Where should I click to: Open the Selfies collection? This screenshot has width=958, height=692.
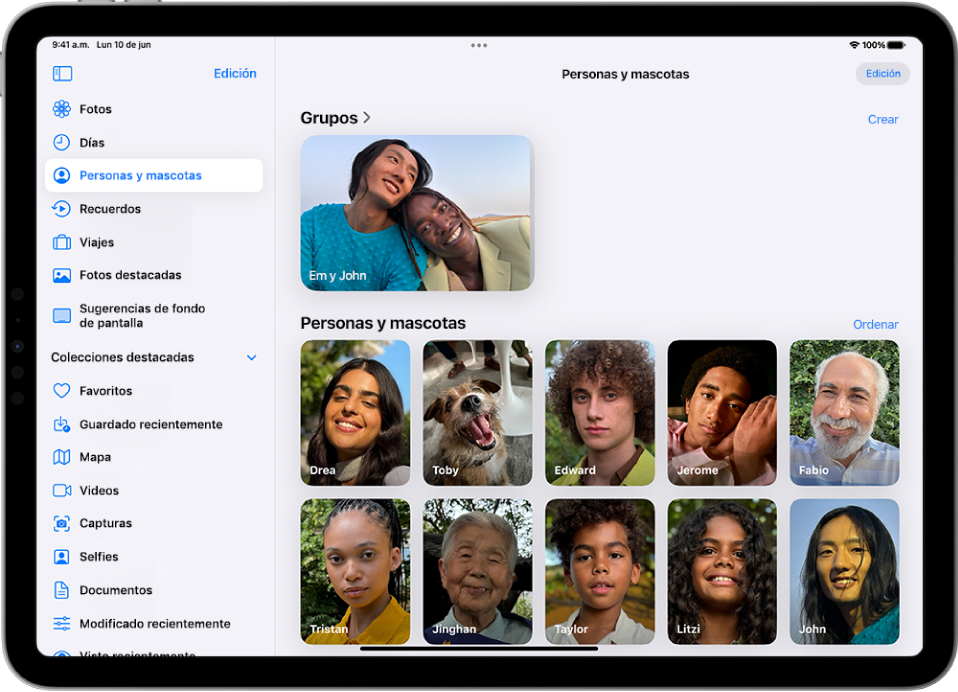(x=104, y=556)
